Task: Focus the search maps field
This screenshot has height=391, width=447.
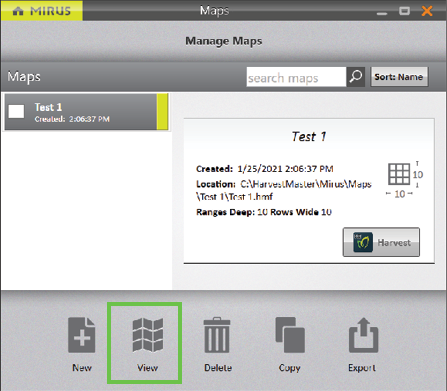Action: coord(296,77)
